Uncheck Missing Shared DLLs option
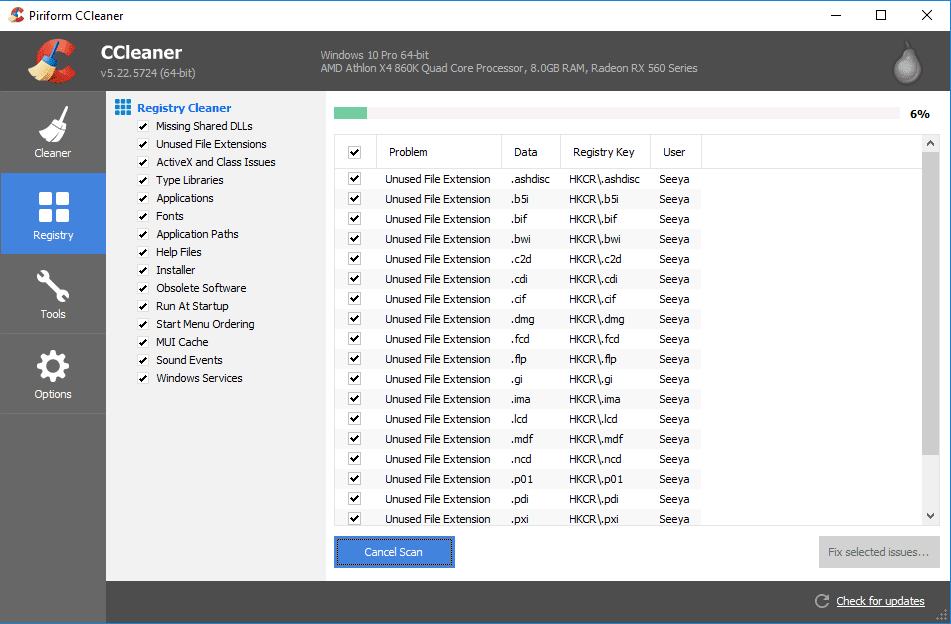The width and height of the screenshot is (951, 624). coord(143,126)
